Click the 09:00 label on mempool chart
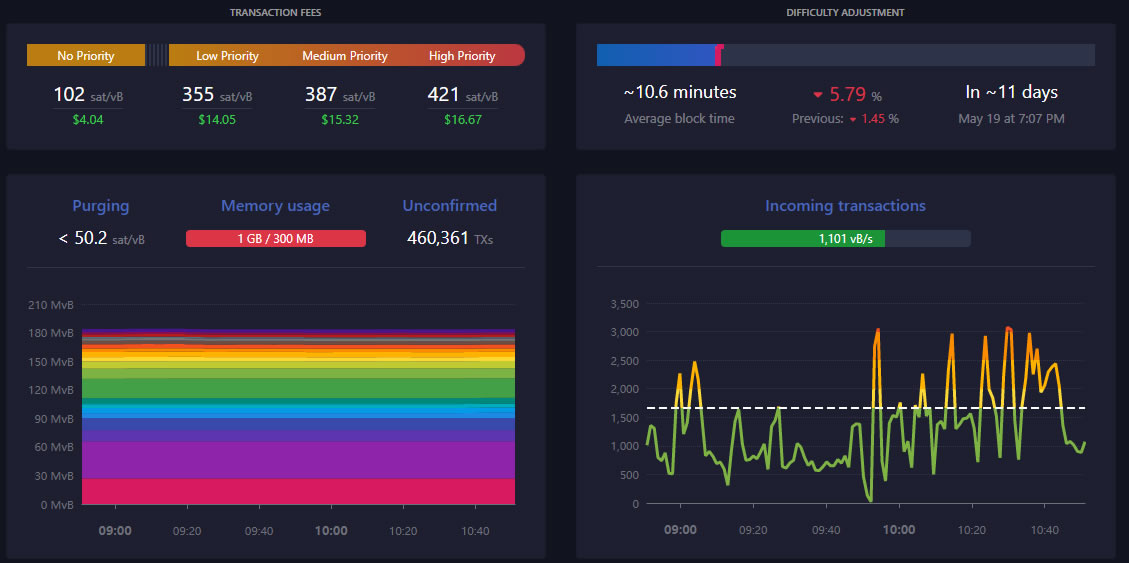 pyautogui.click(x=115, y=531)
